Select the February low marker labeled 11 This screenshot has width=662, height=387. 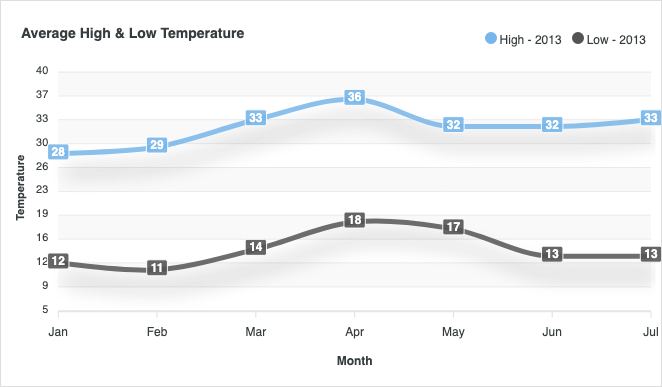point(157,268)
